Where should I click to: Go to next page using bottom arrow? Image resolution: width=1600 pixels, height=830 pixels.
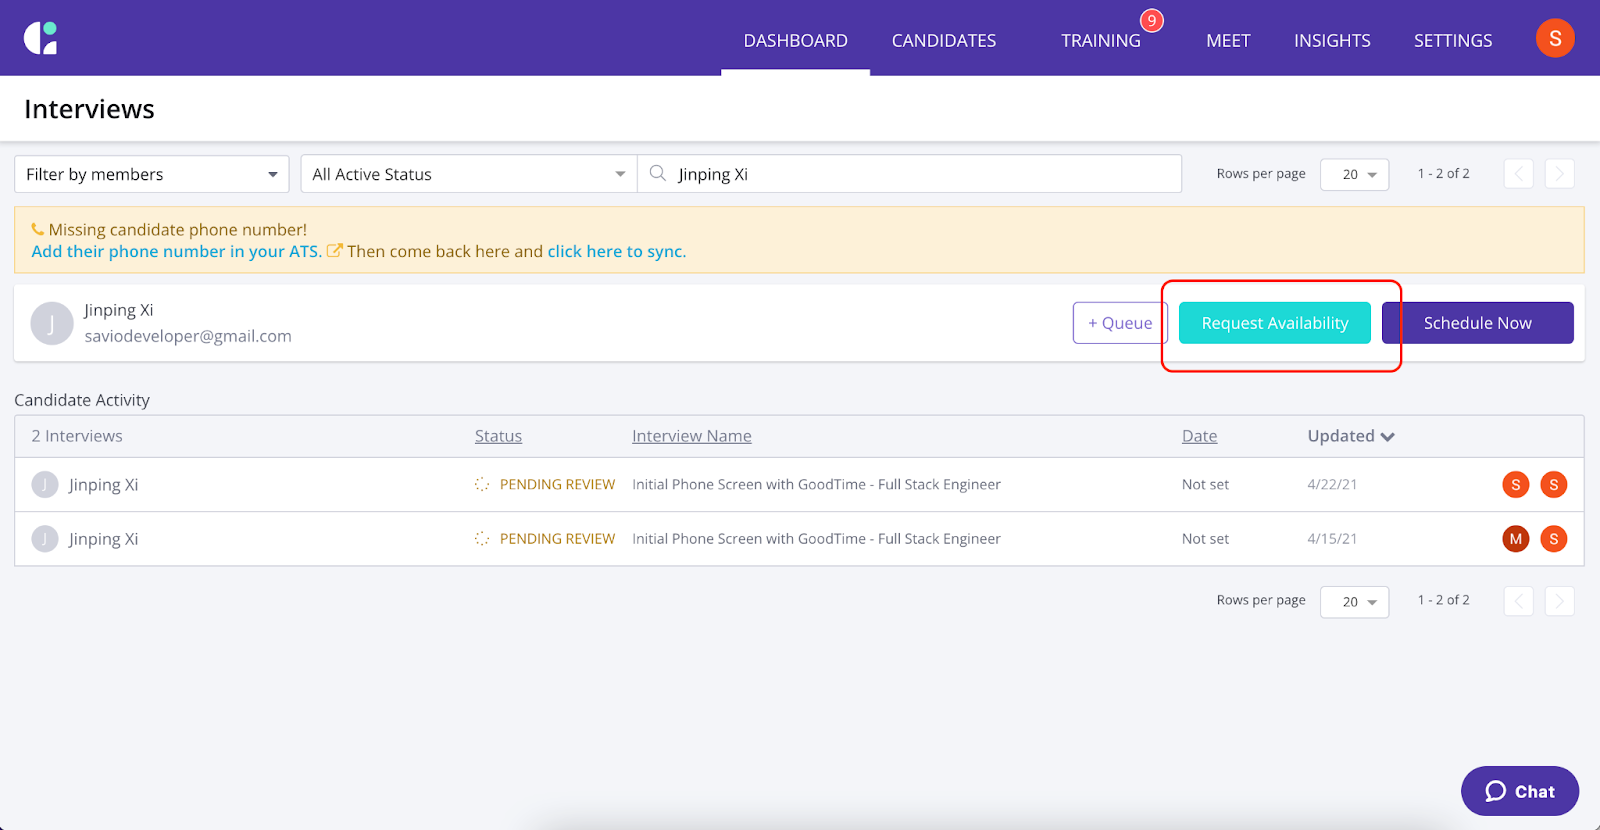(1560, 601)
